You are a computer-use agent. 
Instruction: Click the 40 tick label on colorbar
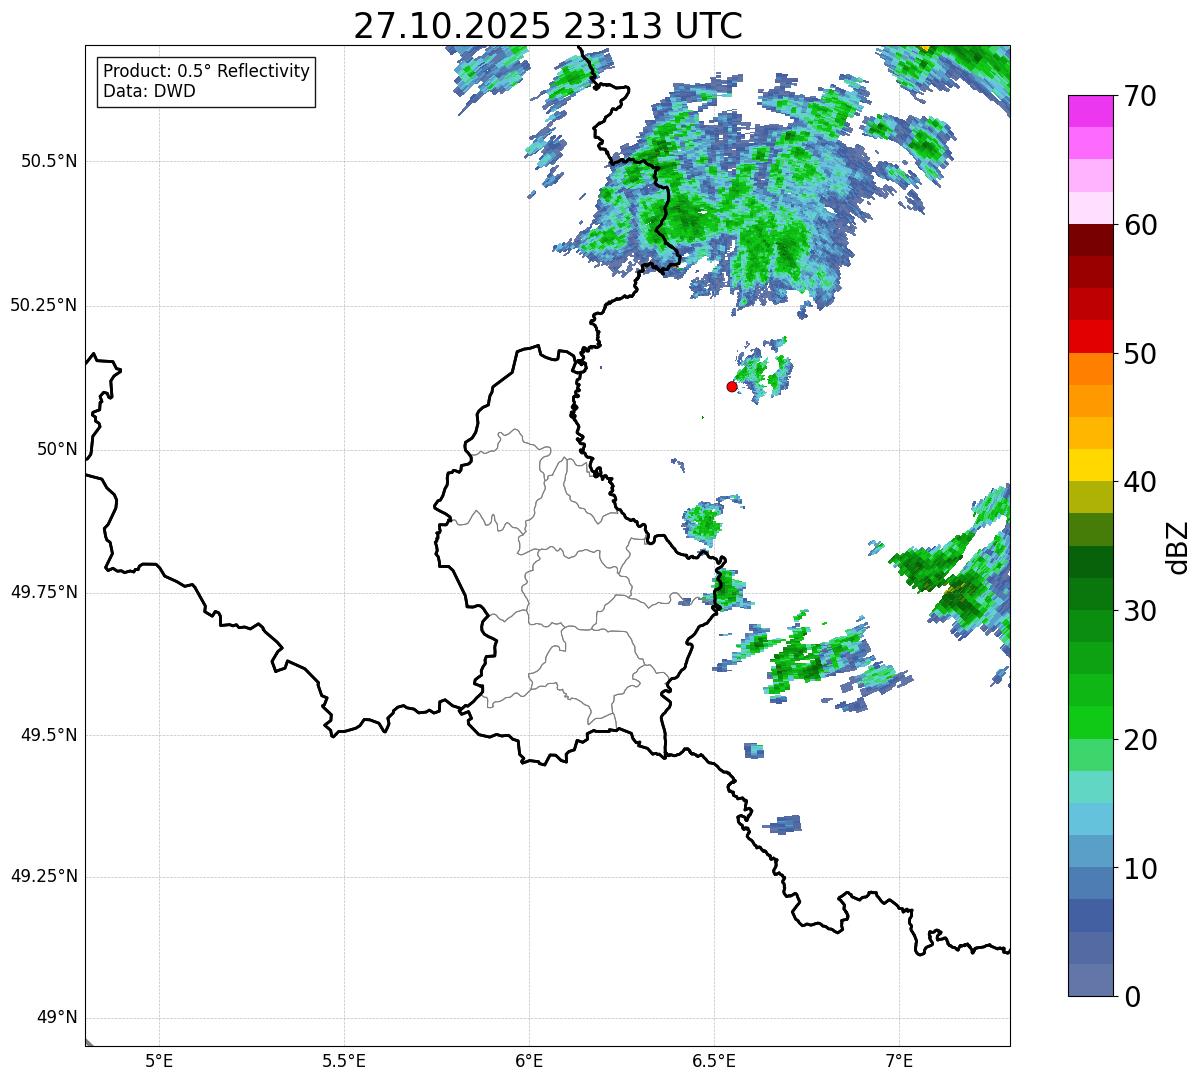(1141, 482)
